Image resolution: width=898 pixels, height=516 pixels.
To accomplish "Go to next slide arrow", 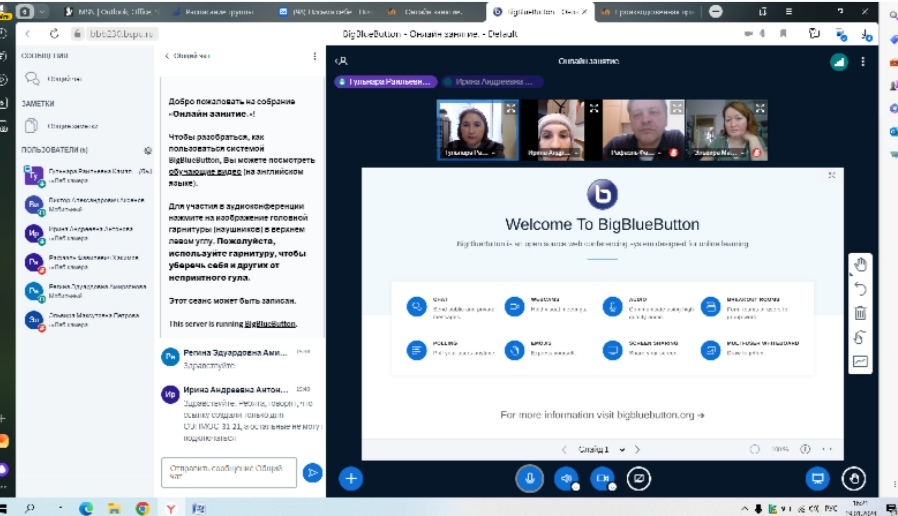I will [637, 450].
